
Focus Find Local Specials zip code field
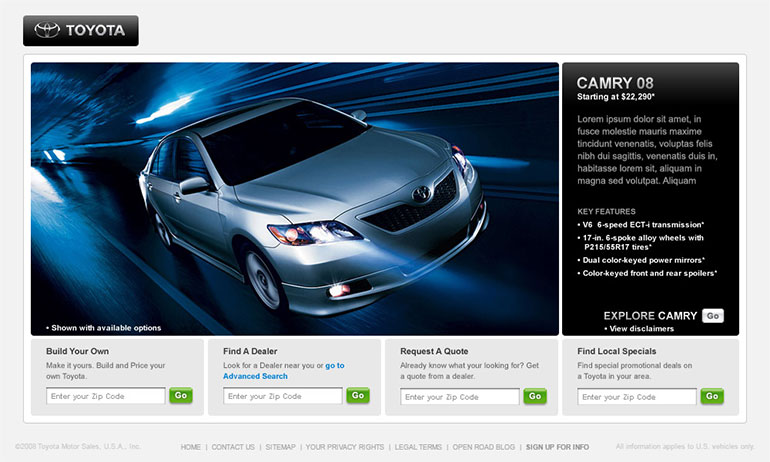point(636,397)
